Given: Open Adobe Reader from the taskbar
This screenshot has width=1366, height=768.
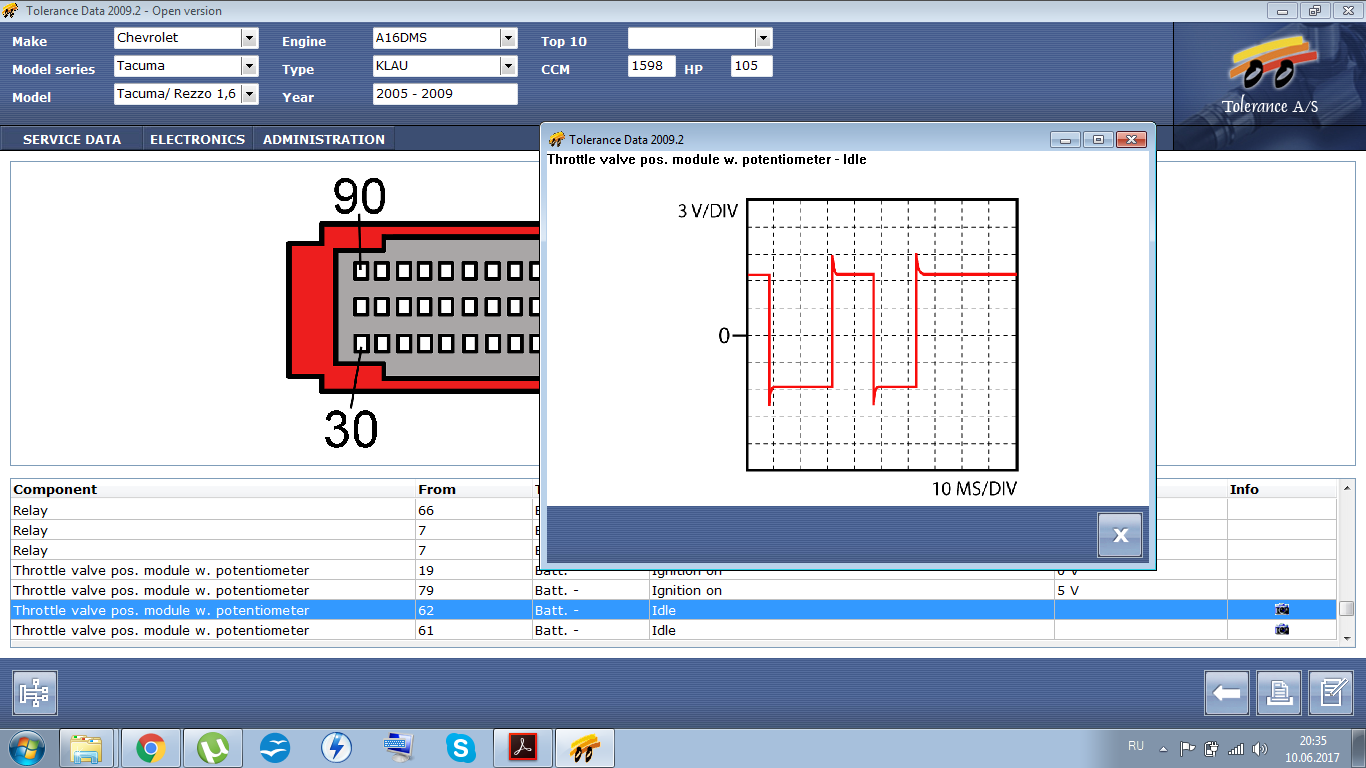Looking at the screenshot, I should point(522,747).
